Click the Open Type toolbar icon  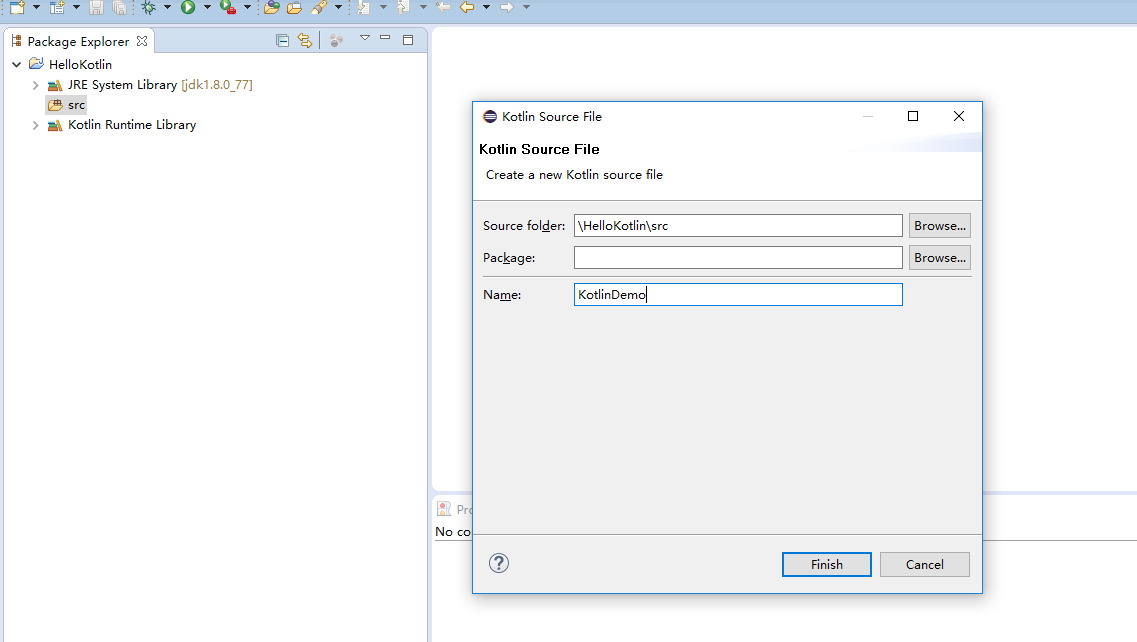point(272,7)
